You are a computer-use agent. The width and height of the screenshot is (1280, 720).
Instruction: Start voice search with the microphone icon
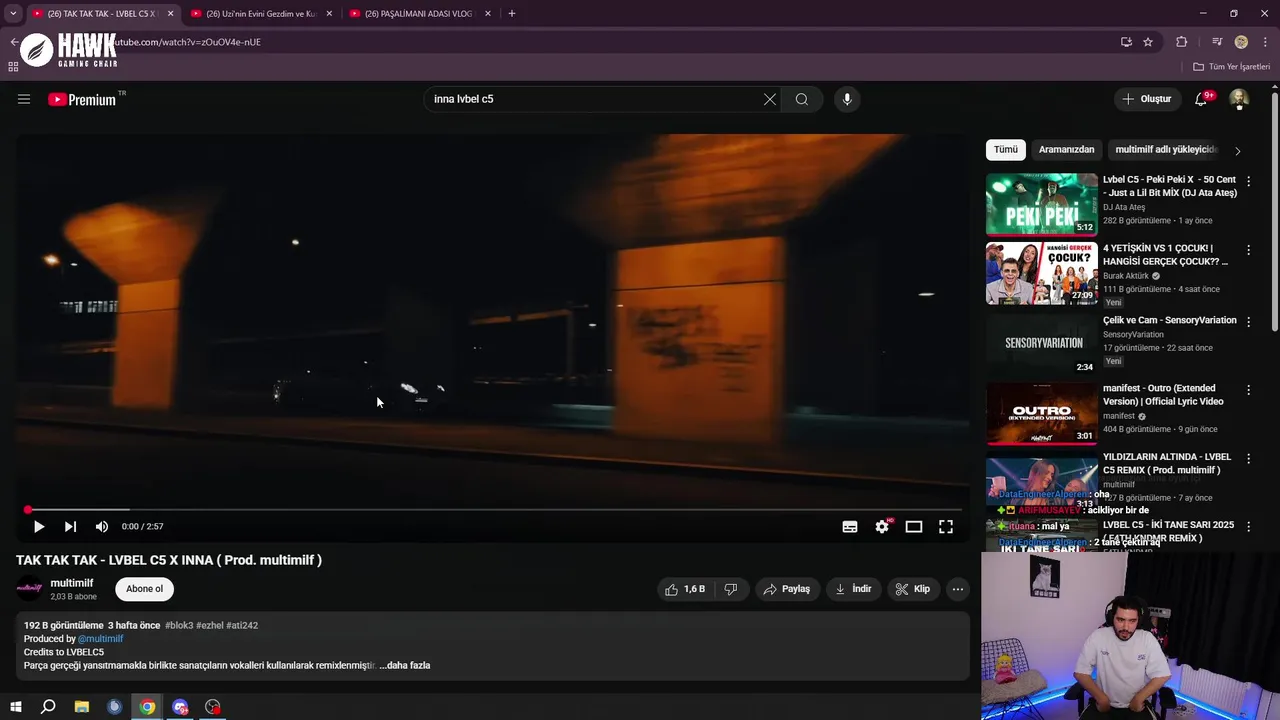(x=847, y=99)
